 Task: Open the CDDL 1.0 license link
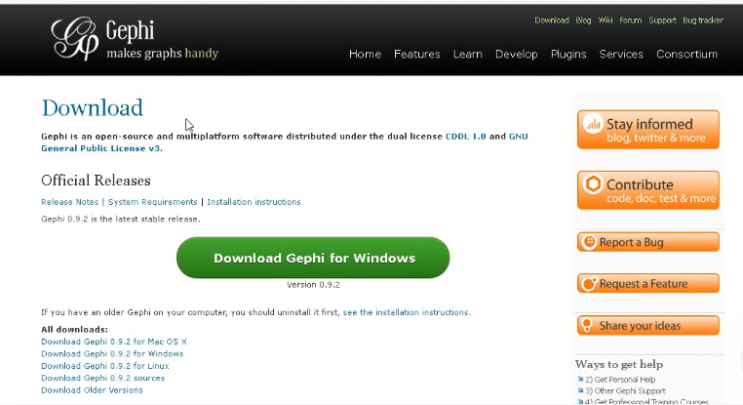click(465, 136)
